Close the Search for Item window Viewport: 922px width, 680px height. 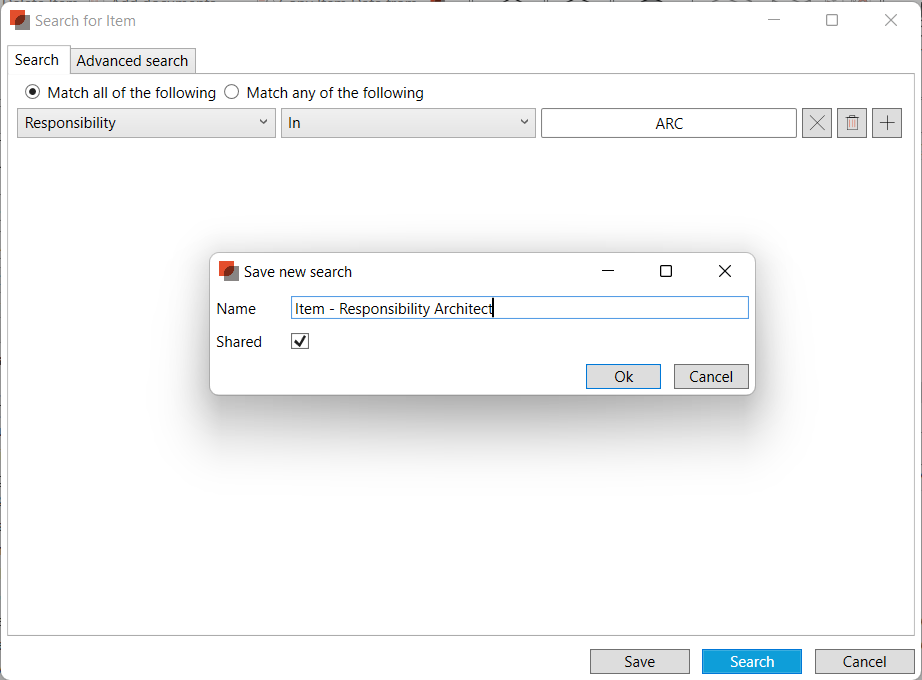(x=890, y=20)
